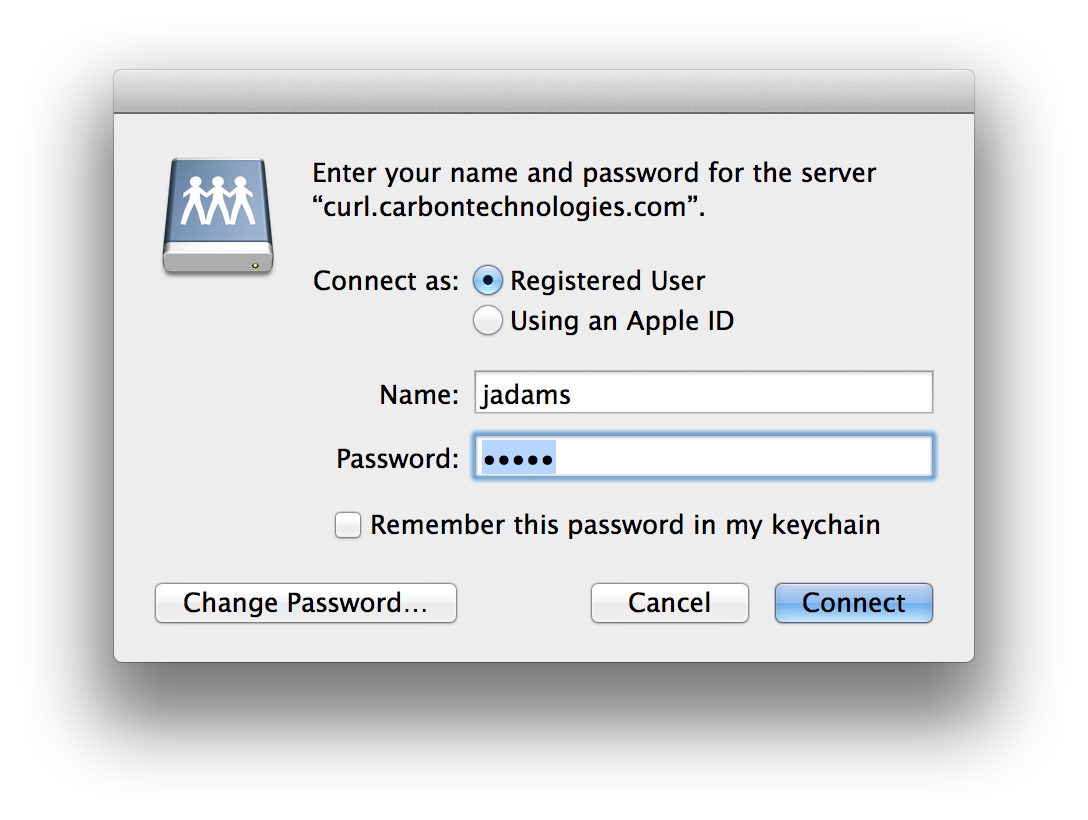Select the Registered User radio button
Viewport: 1088px width, 820px height.
(x=487, y=281)
